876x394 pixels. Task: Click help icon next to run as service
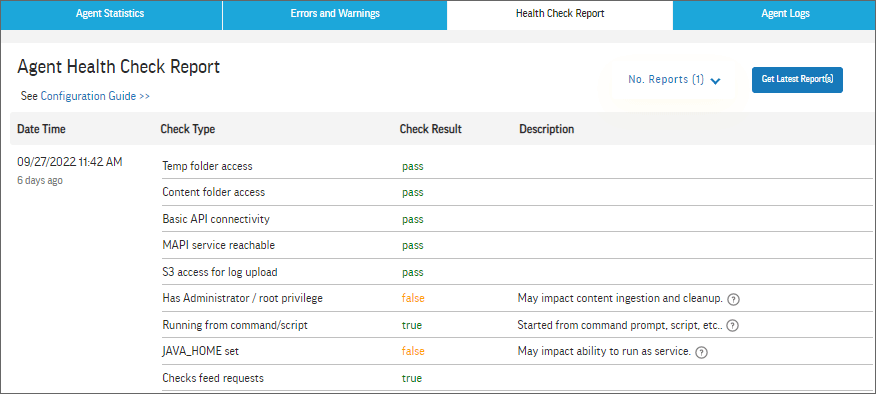pos(702,353)
